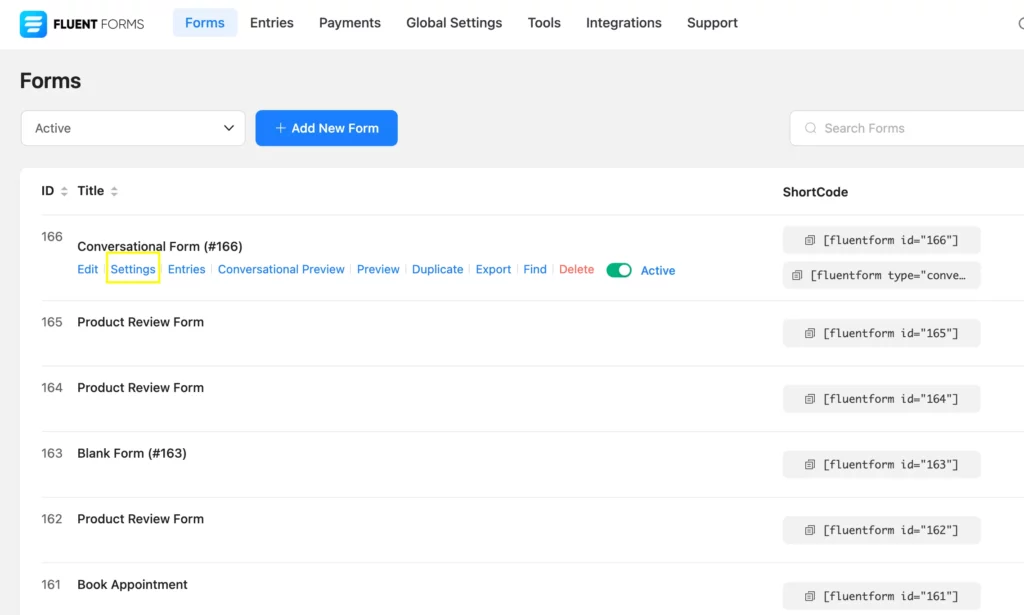The height and width of the screenshot is (615, 1024).
Task: Toggle Active switch for Conversational Form #166
Action: pyautogui.click(x=618, y=270)
